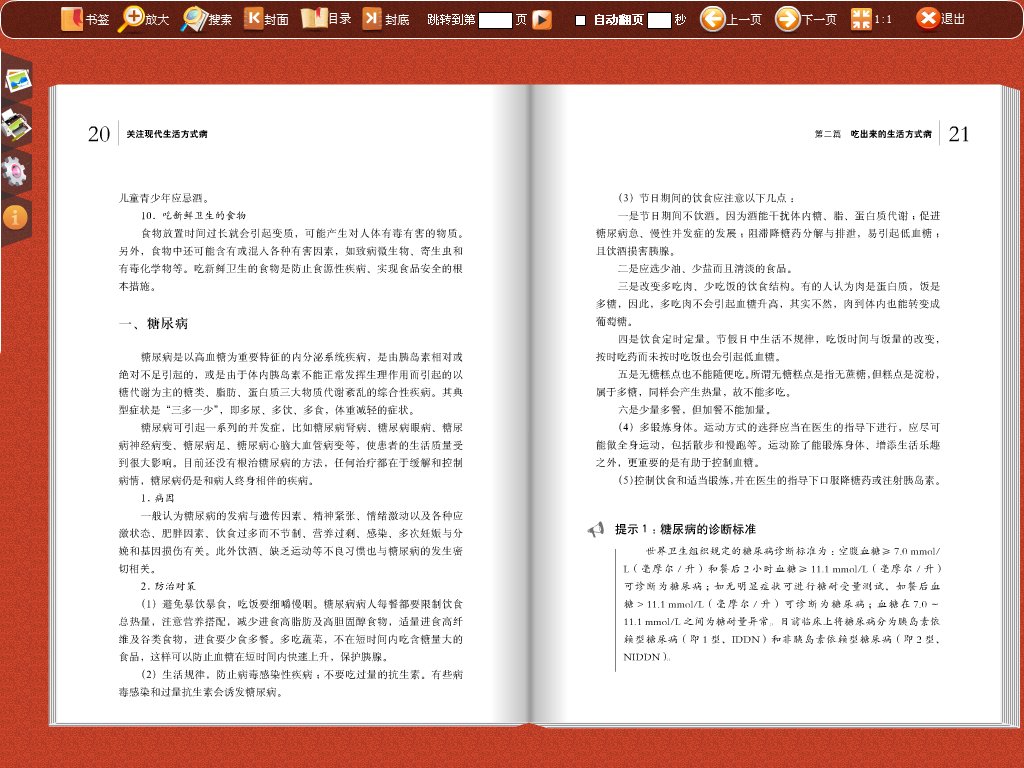This screenshot has width=1024, height=768.
Task: Click the line 儿童青少年应忌酒。
Action: pos(164,198)
